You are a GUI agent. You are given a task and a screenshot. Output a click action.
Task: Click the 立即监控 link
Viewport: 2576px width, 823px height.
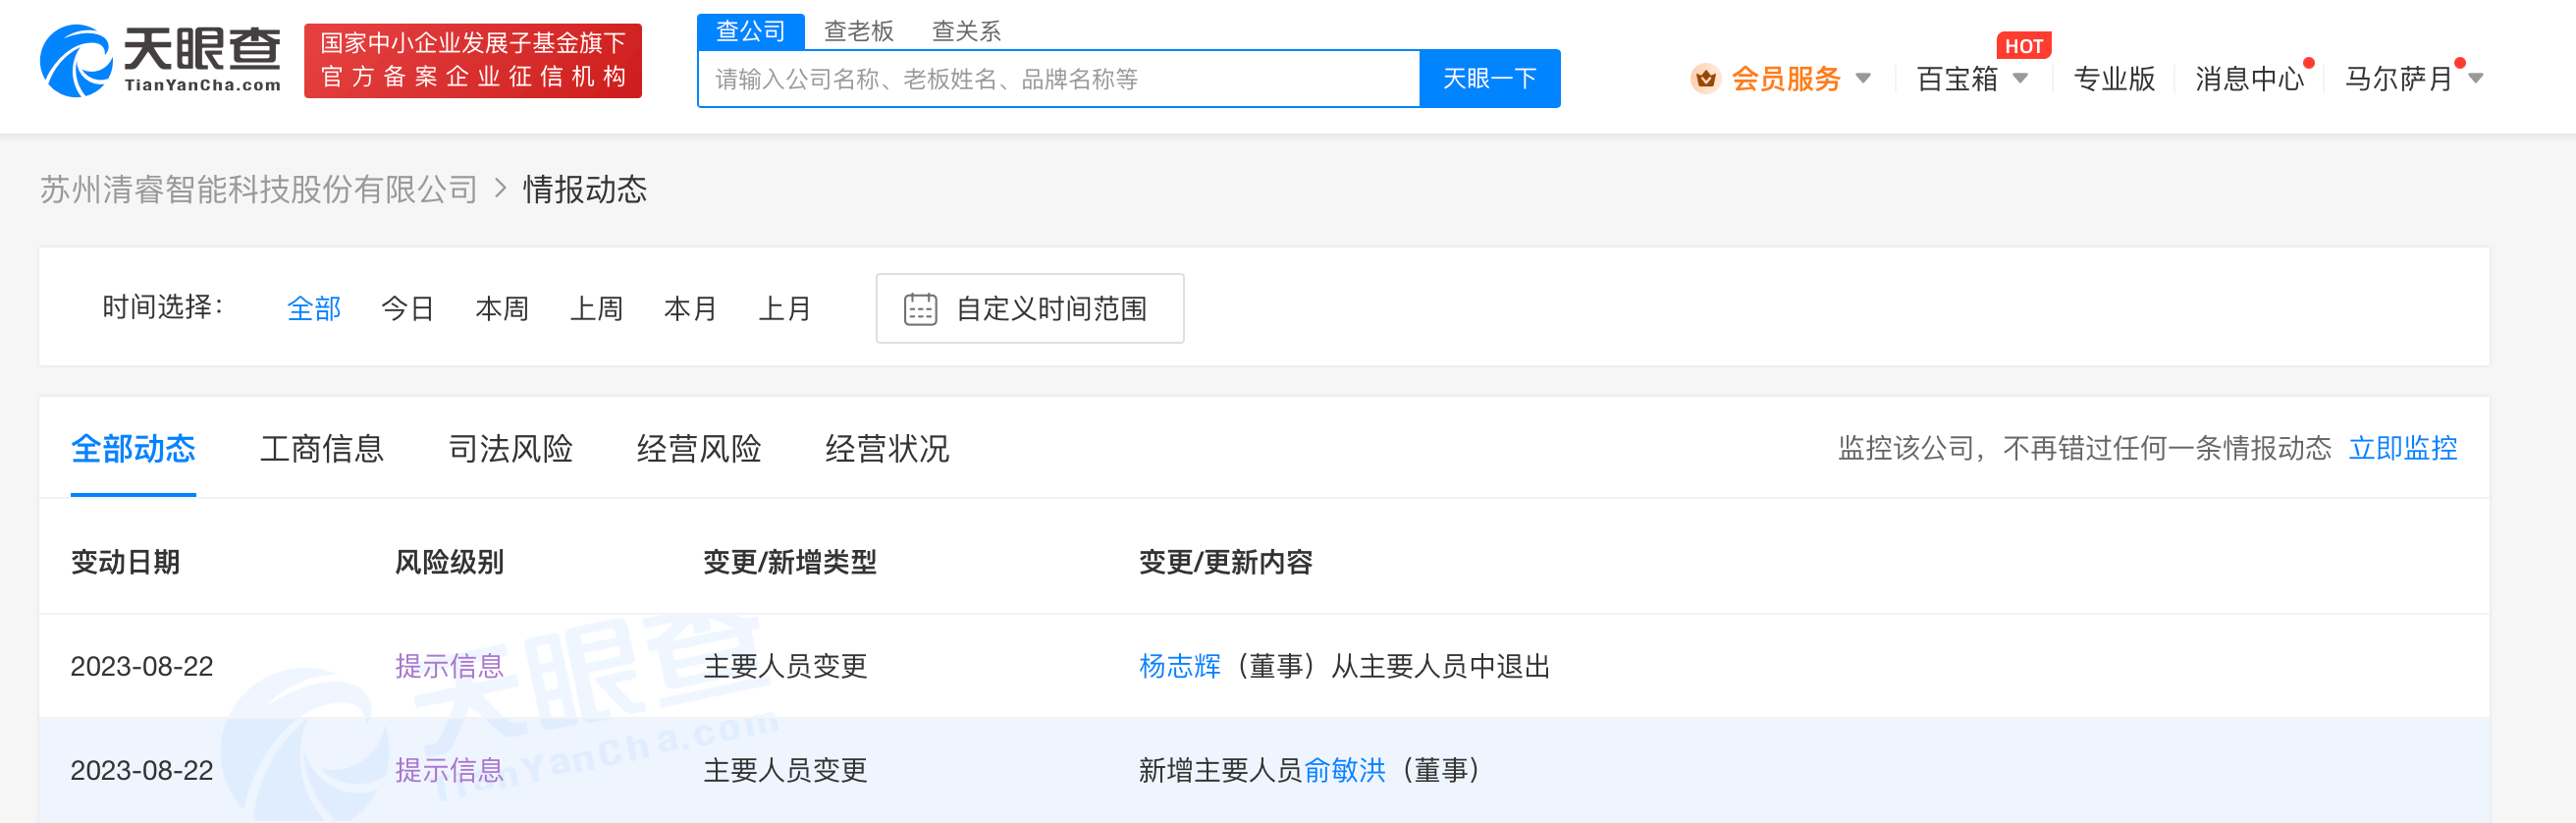point(2402,448)
